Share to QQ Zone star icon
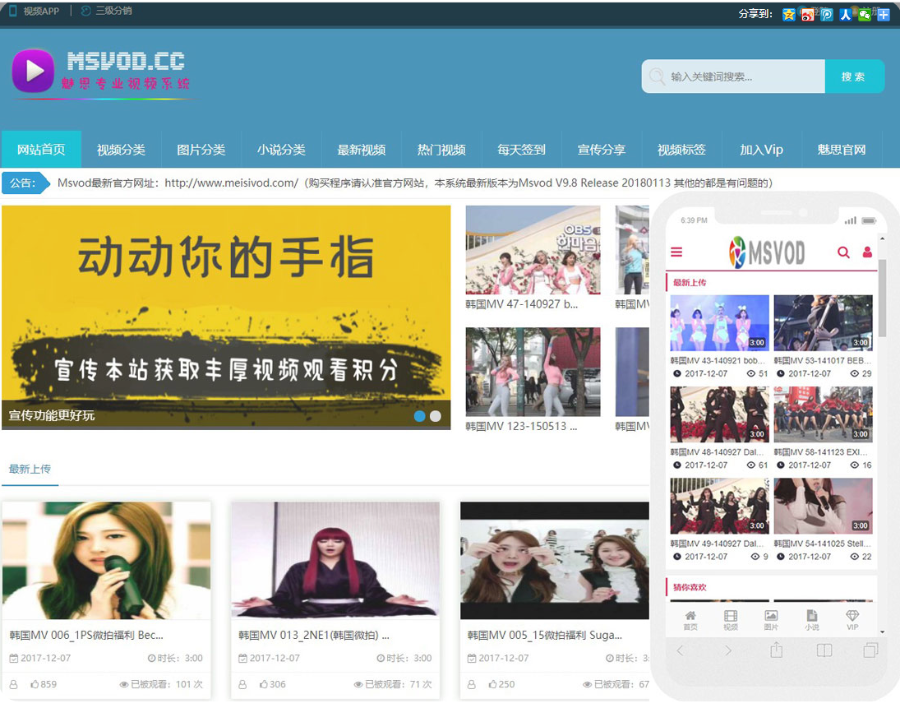 tap(789, 14)
